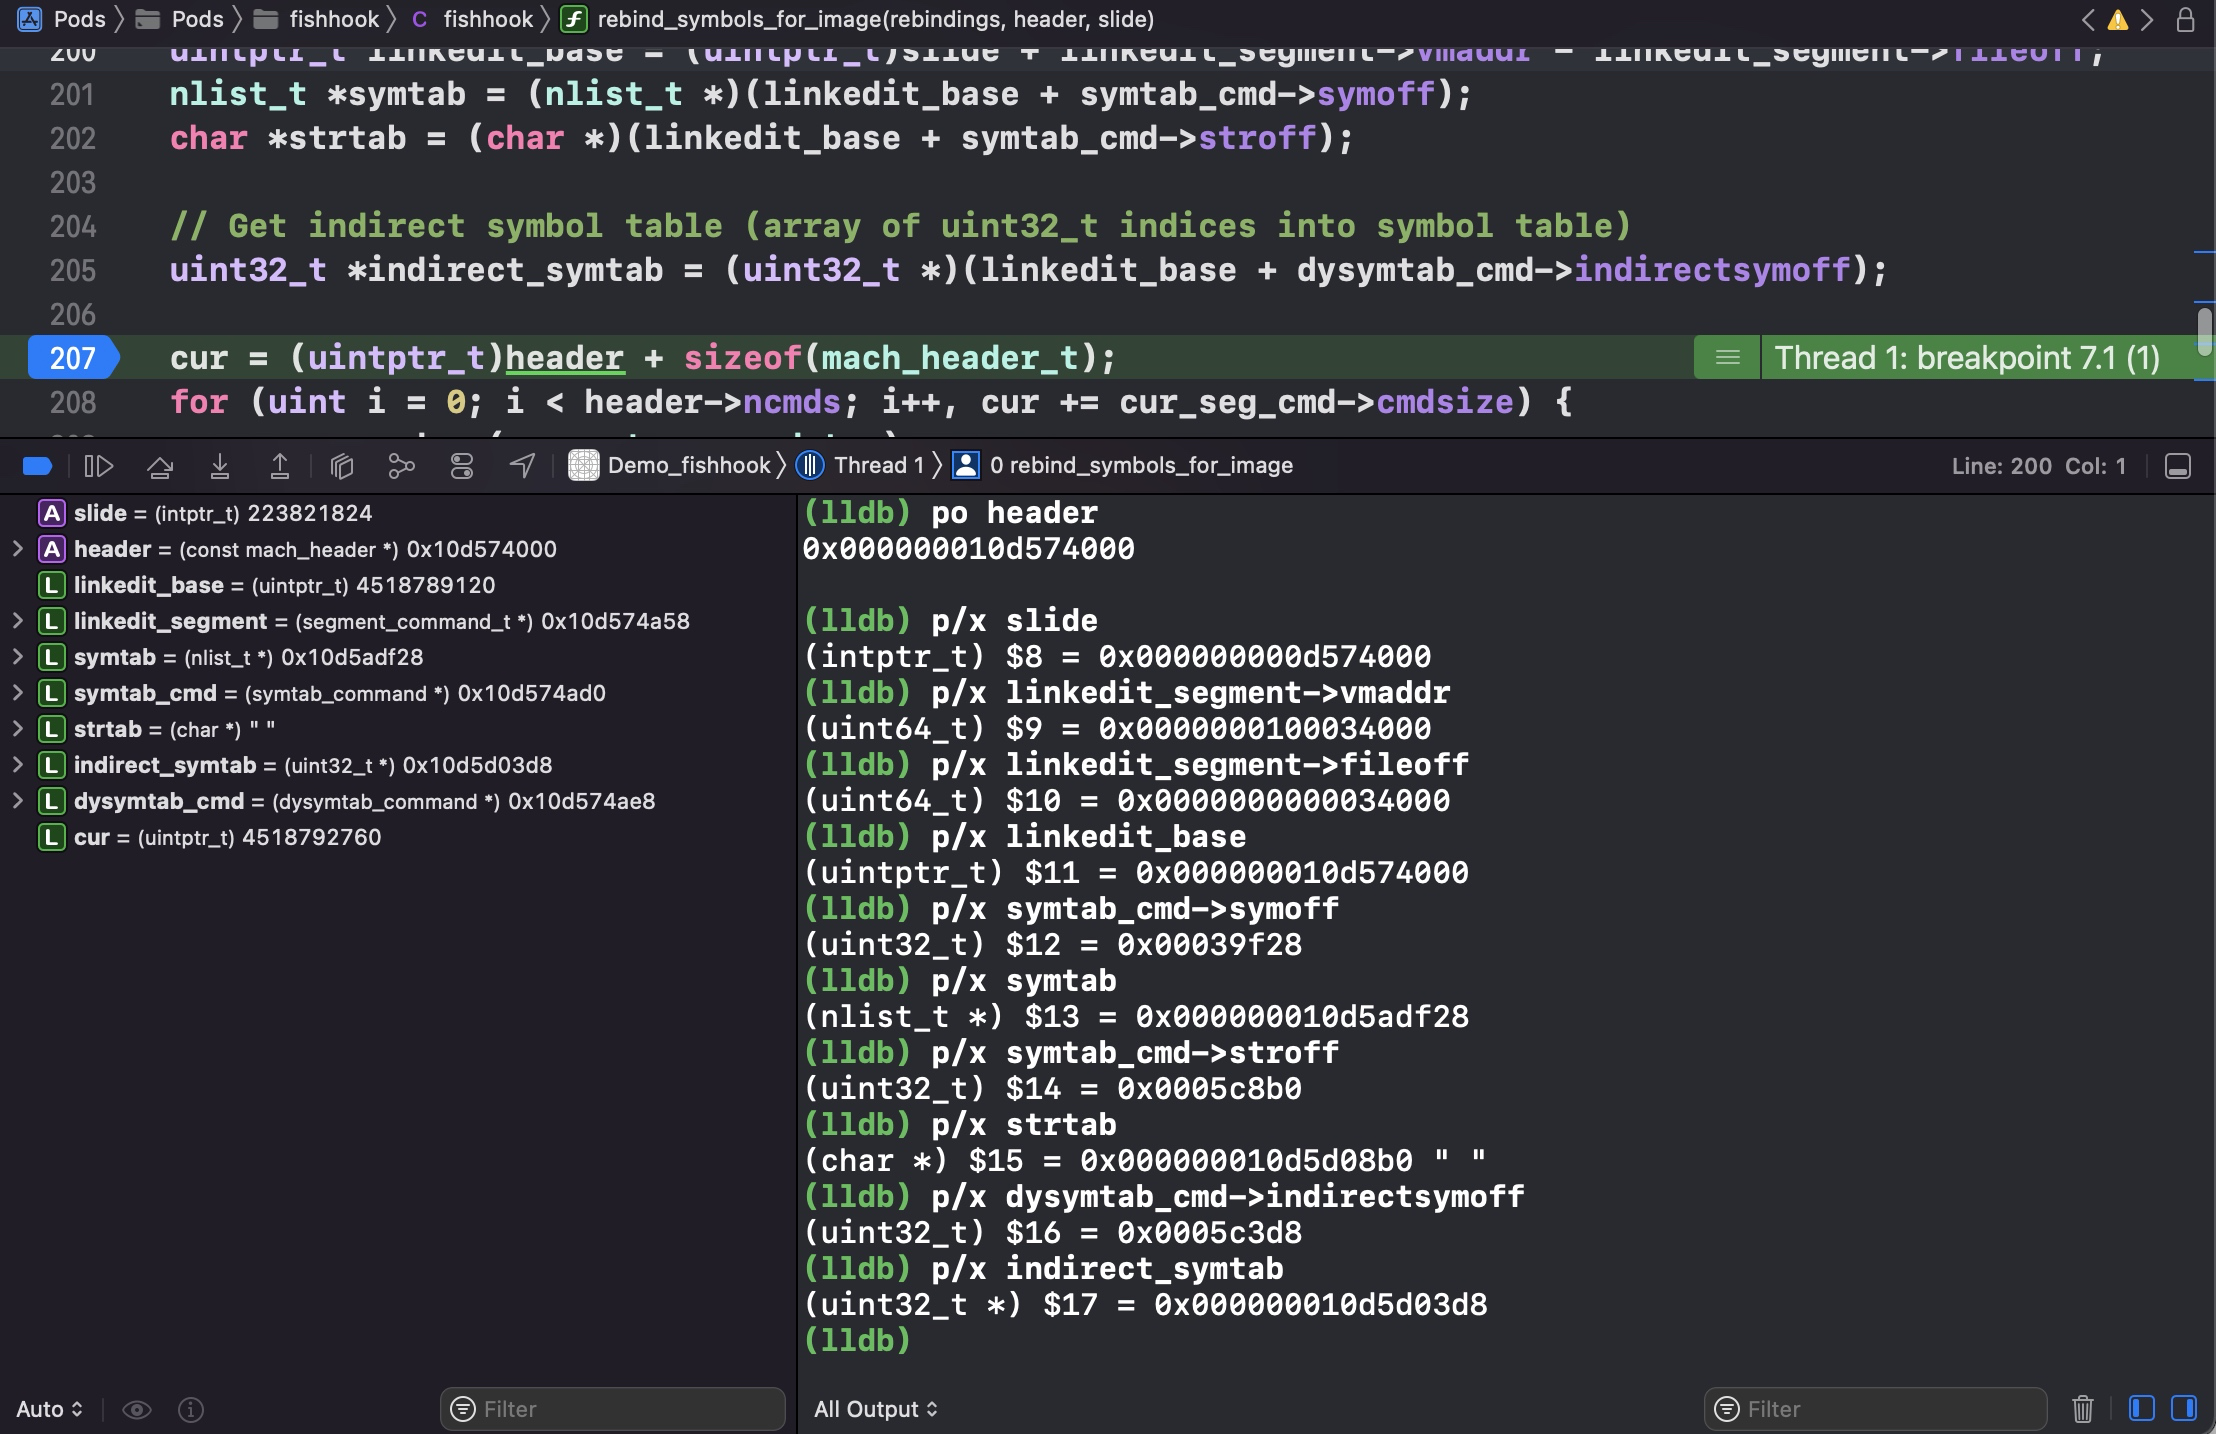Toggle console pane visibility
Image resolution: width=2216 pixels, height=1434 pixels.
[x=2184, y=1409]
